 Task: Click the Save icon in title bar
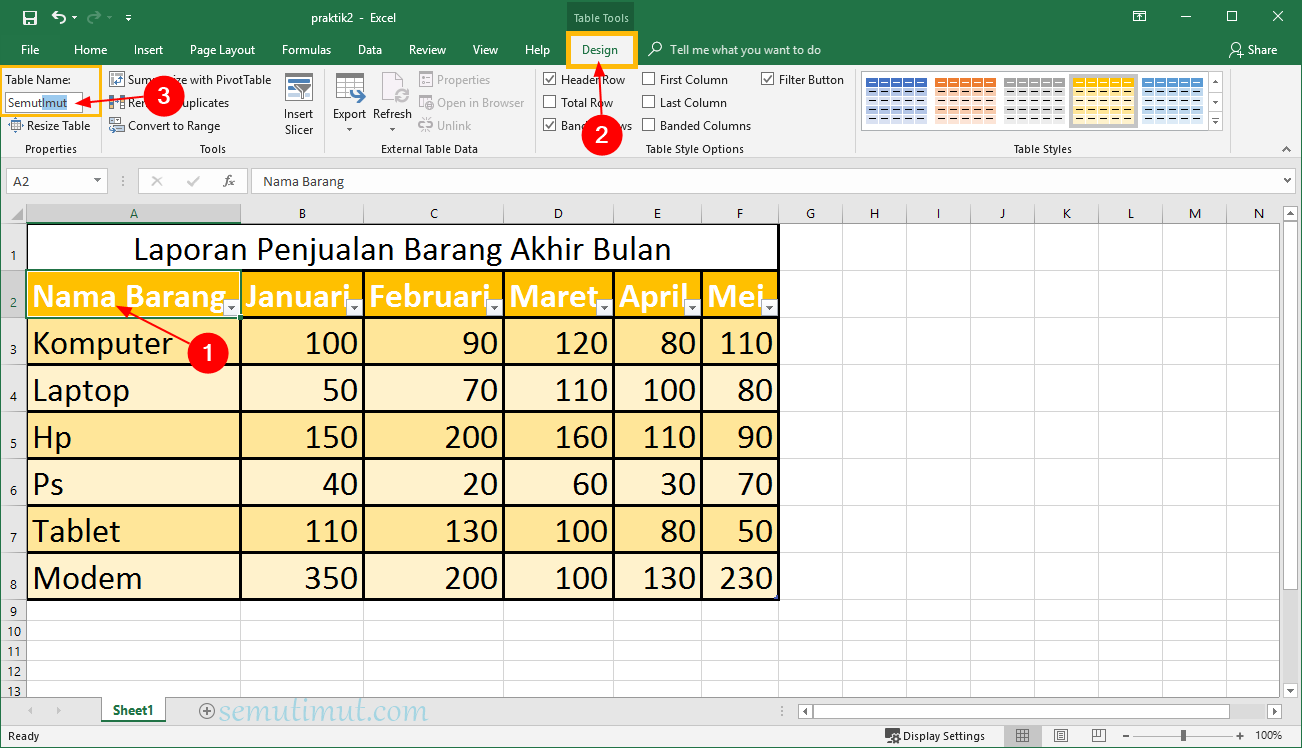coord(29,17)
